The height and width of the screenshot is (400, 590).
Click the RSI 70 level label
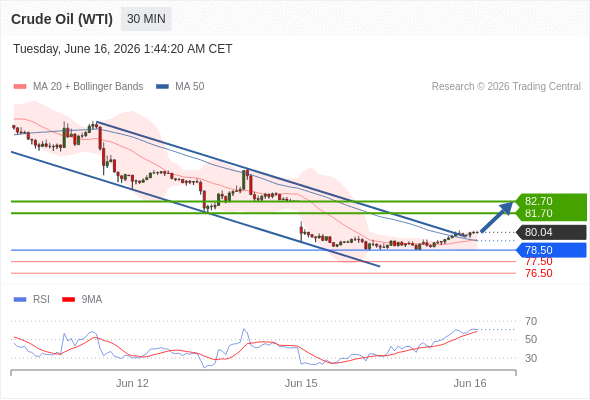coord(531,321)
